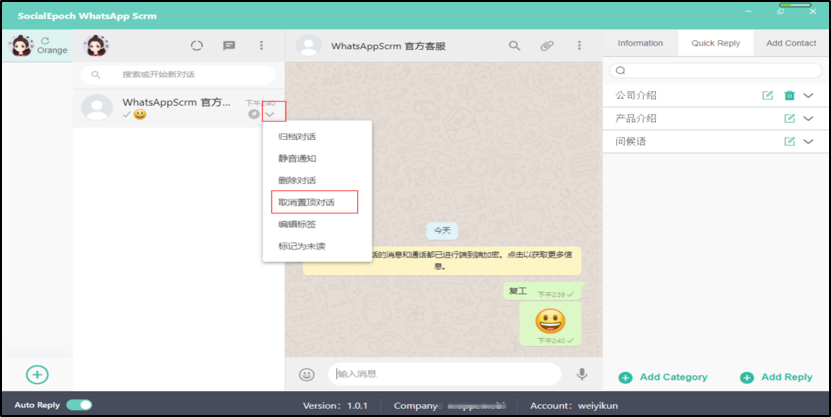This screenshot has width=831, height=417.
Task: Click the pinned icon on WhatsAppScrm chat
Action: coord(254,114)
